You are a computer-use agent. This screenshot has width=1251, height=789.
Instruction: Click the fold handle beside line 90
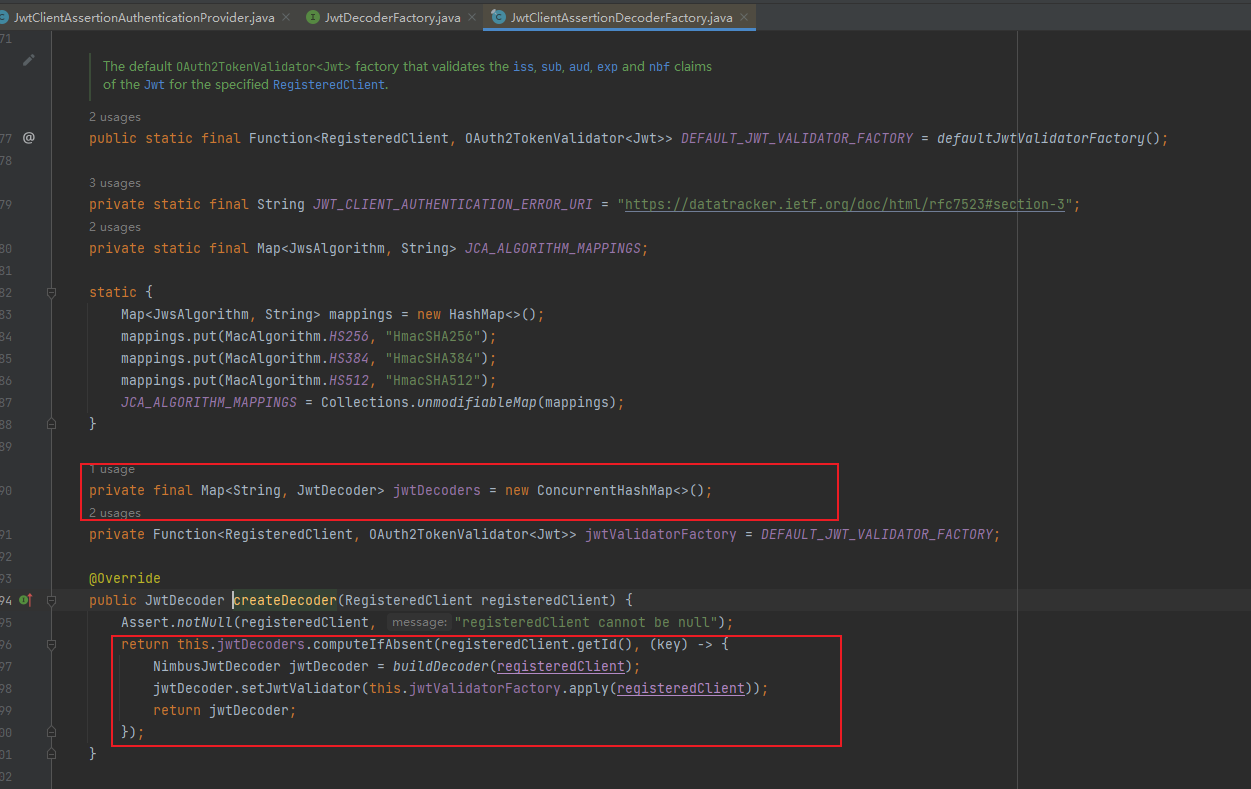51,489
